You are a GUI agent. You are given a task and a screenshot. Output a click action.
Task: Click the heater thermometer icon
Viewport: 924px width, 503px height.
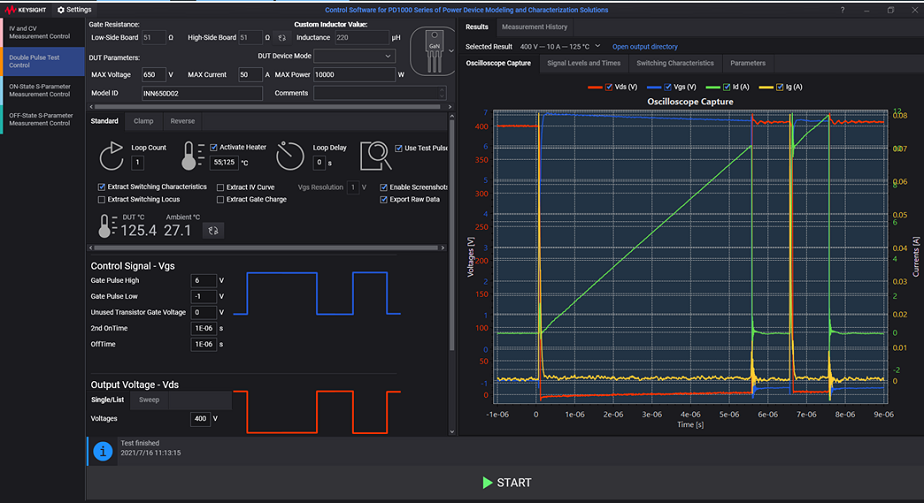pyautogui.click(x=192, y=155)
